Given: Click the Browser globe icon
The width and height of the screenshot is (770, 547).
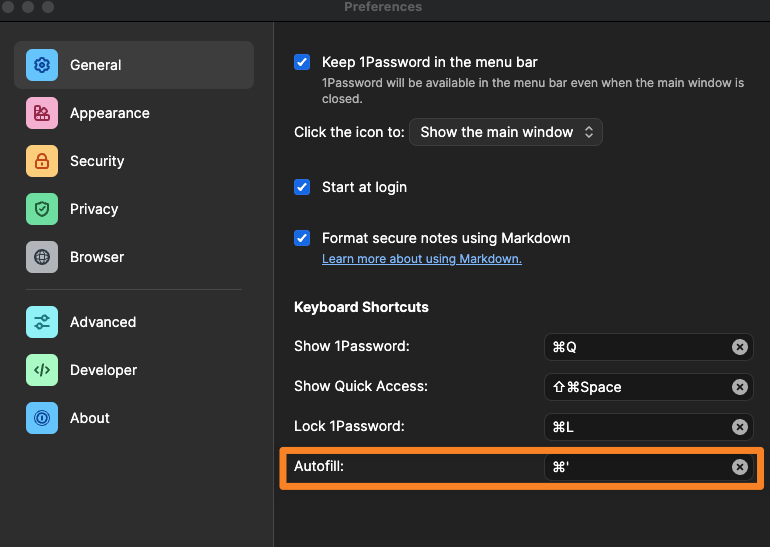Looking at the screenshot, I should [x=42, y=257].
